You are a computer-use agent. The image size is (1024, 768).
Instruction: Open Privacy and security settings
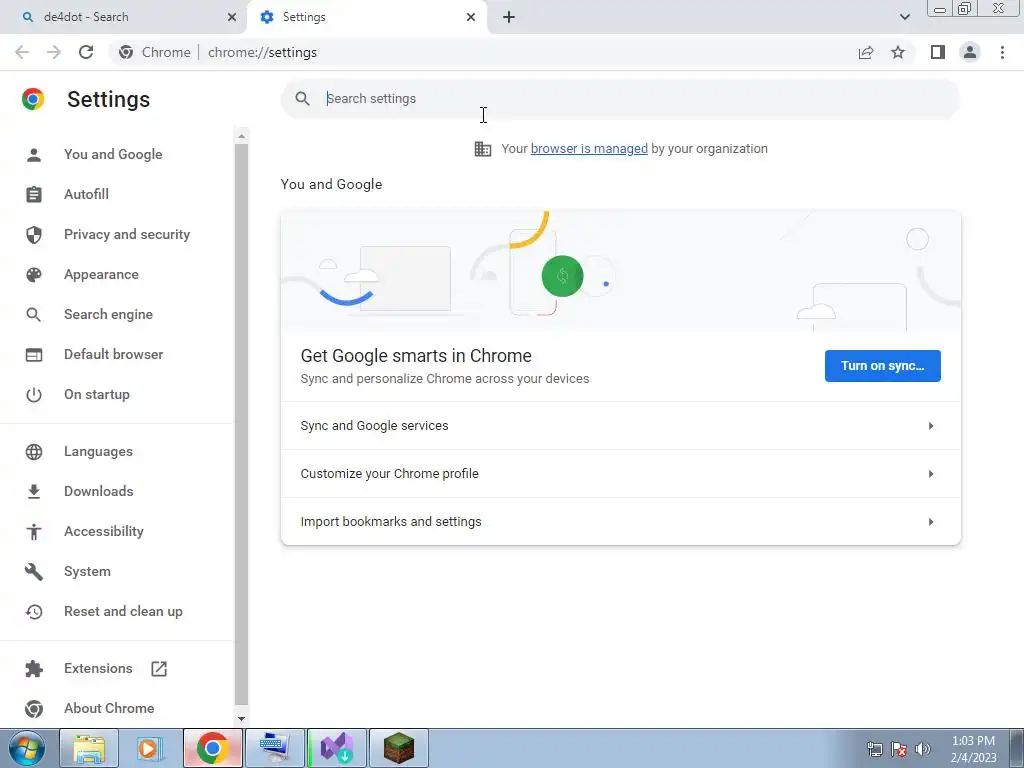coord(127,234)
